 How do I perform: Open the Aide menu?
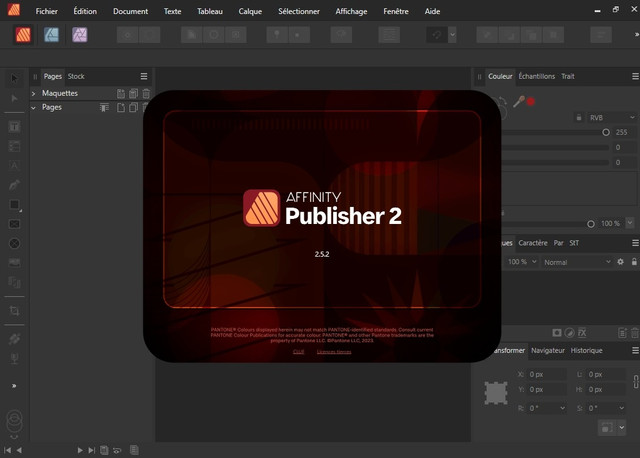432,11
